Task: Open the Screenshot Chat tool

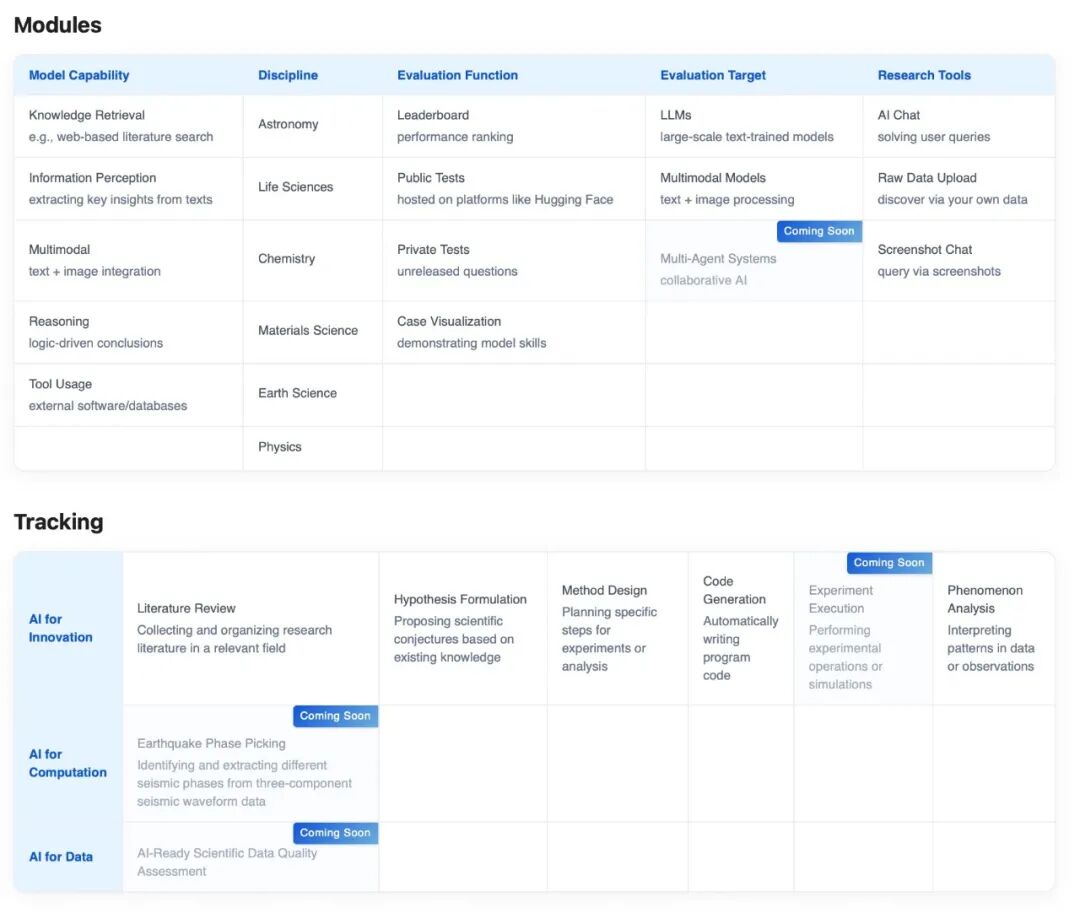Action: tap(959, 260)
